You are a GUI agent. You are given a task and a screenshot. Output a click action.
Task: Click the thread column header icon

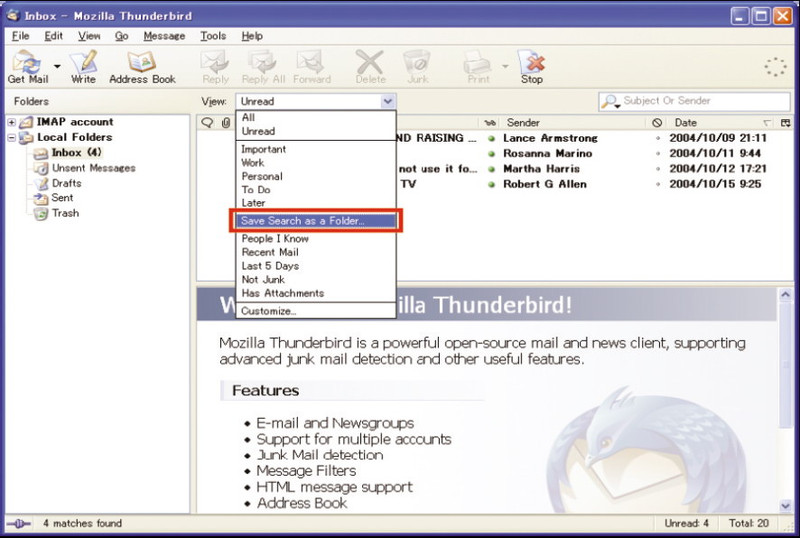(207, 123)
